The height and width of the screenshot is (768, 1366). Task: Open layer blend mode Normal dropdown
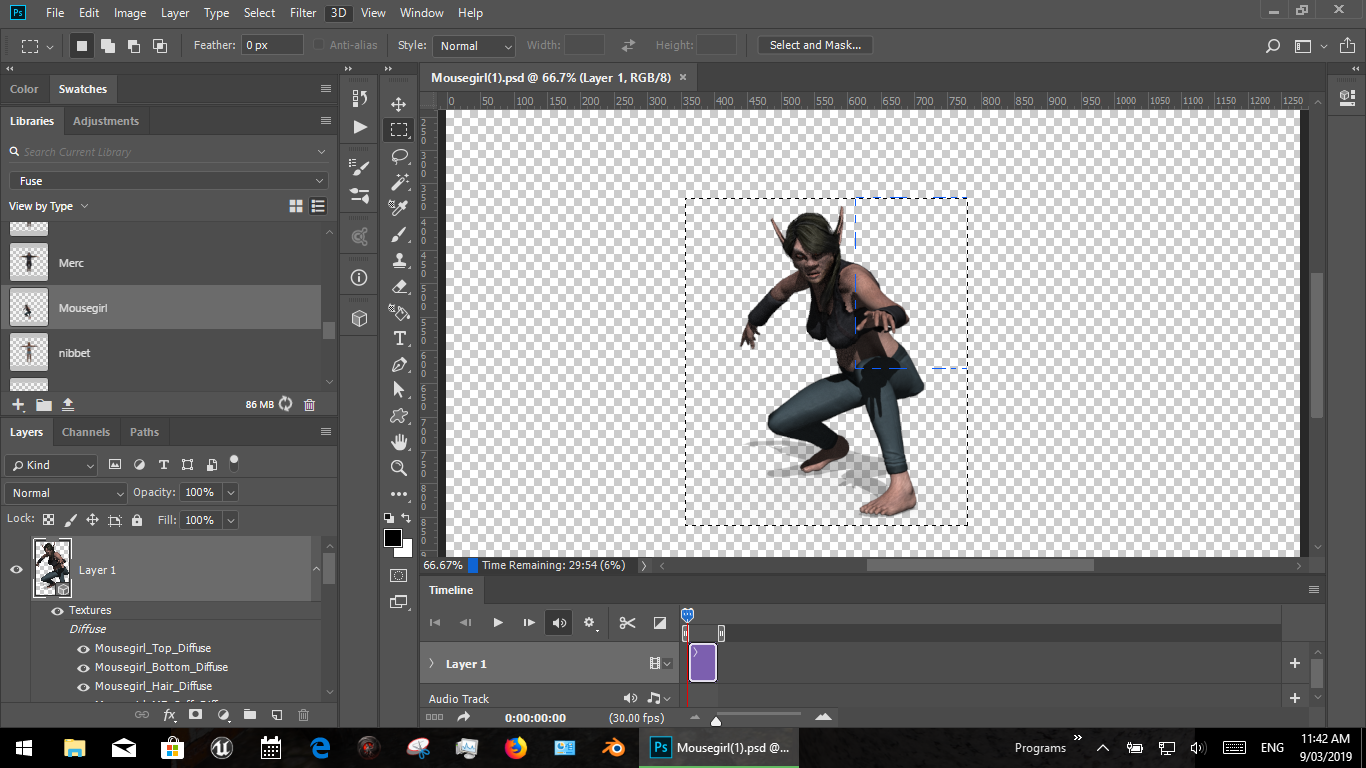[x=66, y=493]
